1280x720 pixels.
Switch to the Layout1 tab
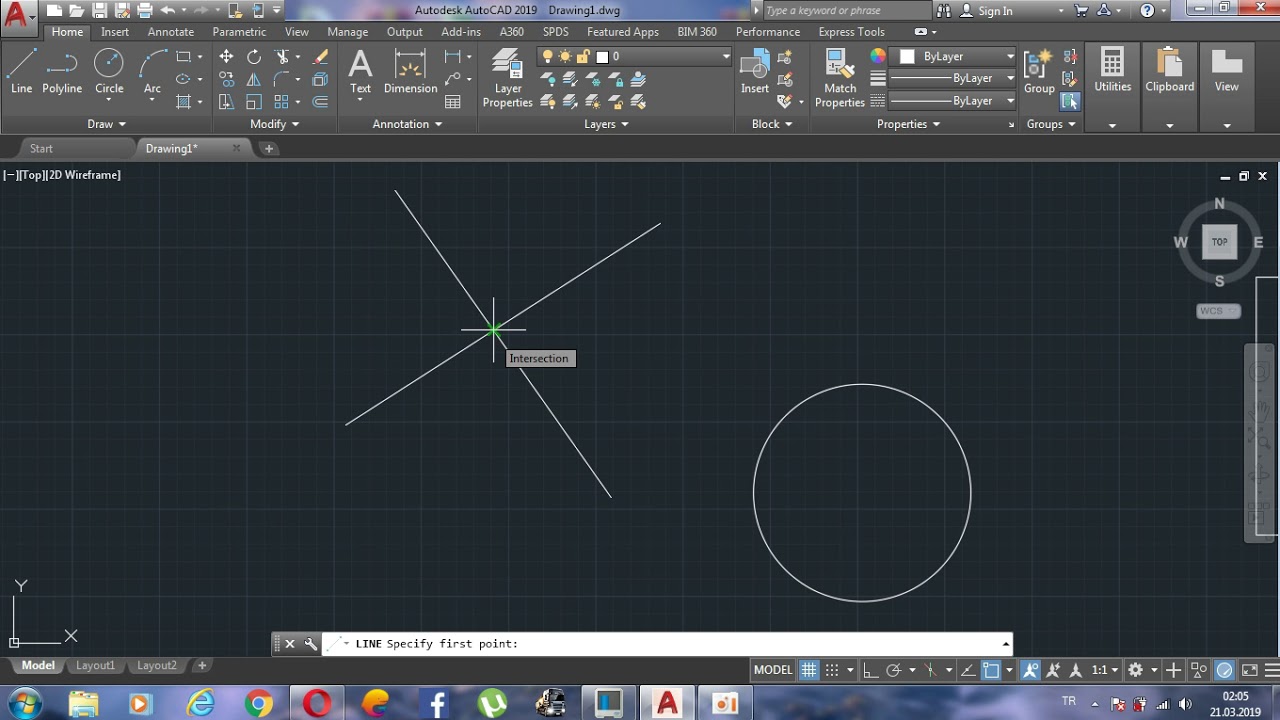click(x=96, y=665)
